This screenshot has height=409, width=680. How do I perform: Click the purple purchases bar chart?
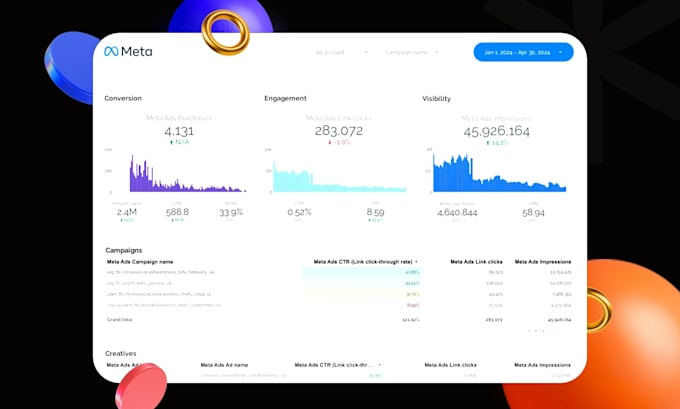tap(187, 173)
